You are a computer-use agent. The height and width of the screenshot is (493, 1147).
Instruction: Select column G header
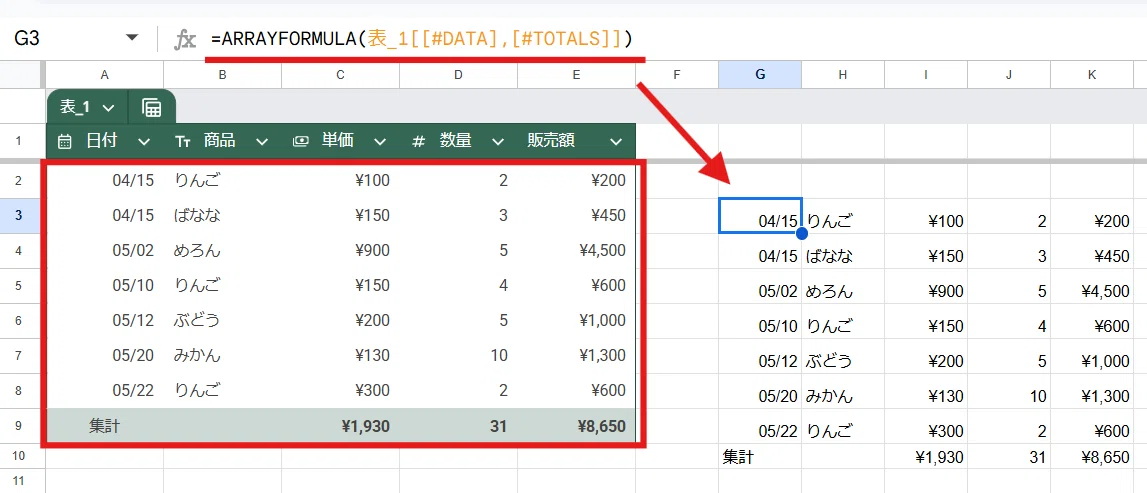pyautogui.click(x=760, y=74)
